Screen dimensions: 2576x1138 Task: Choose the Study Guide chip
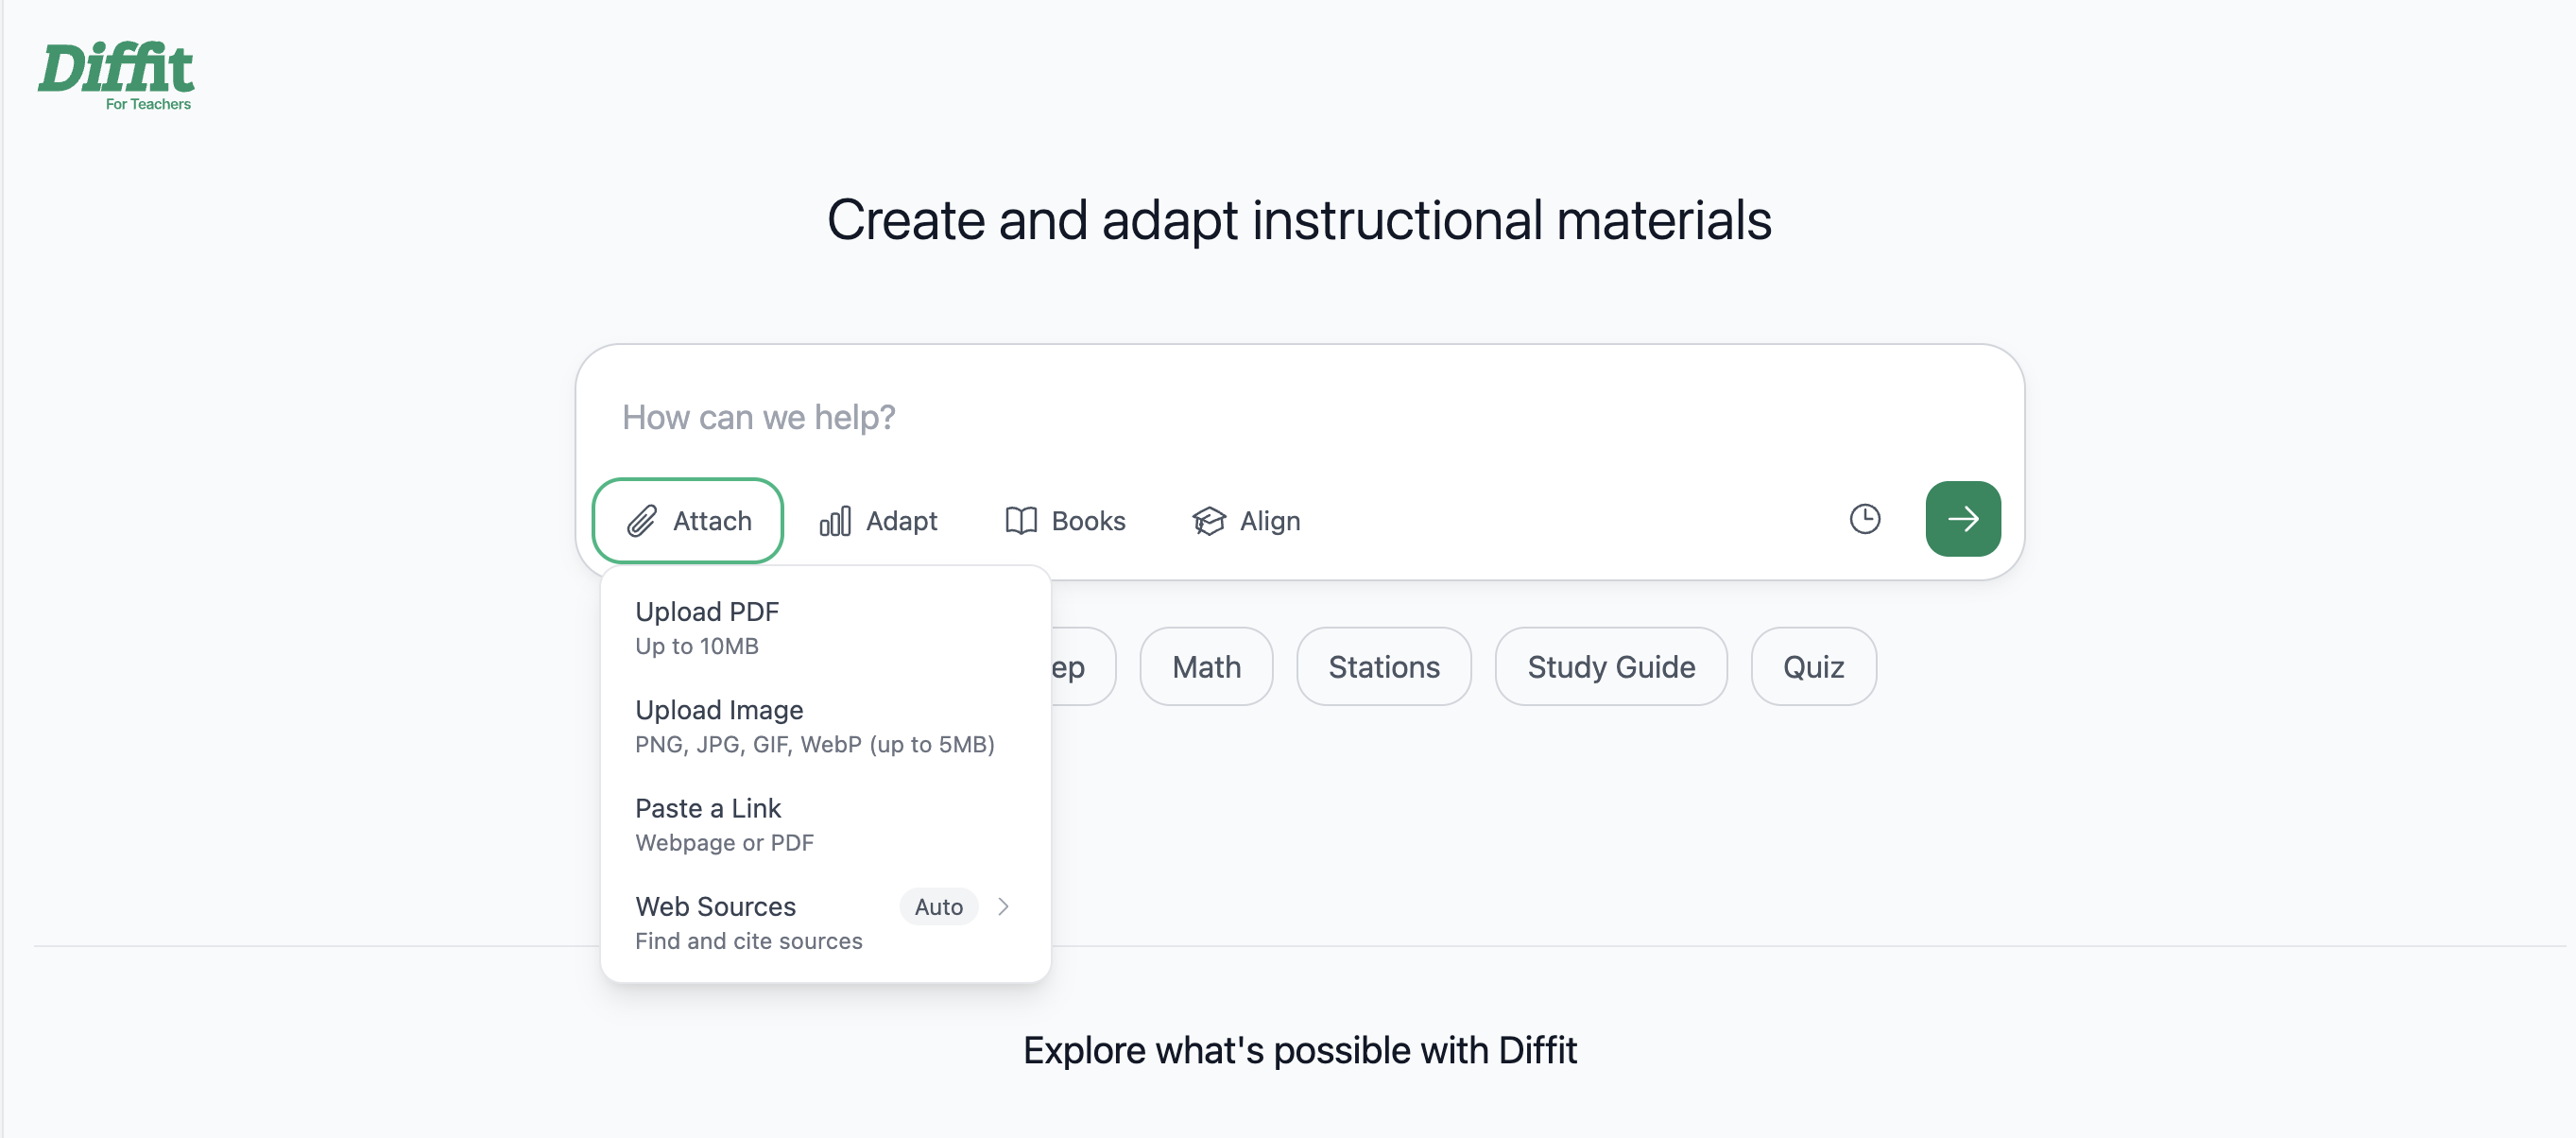click(1610, 666)
